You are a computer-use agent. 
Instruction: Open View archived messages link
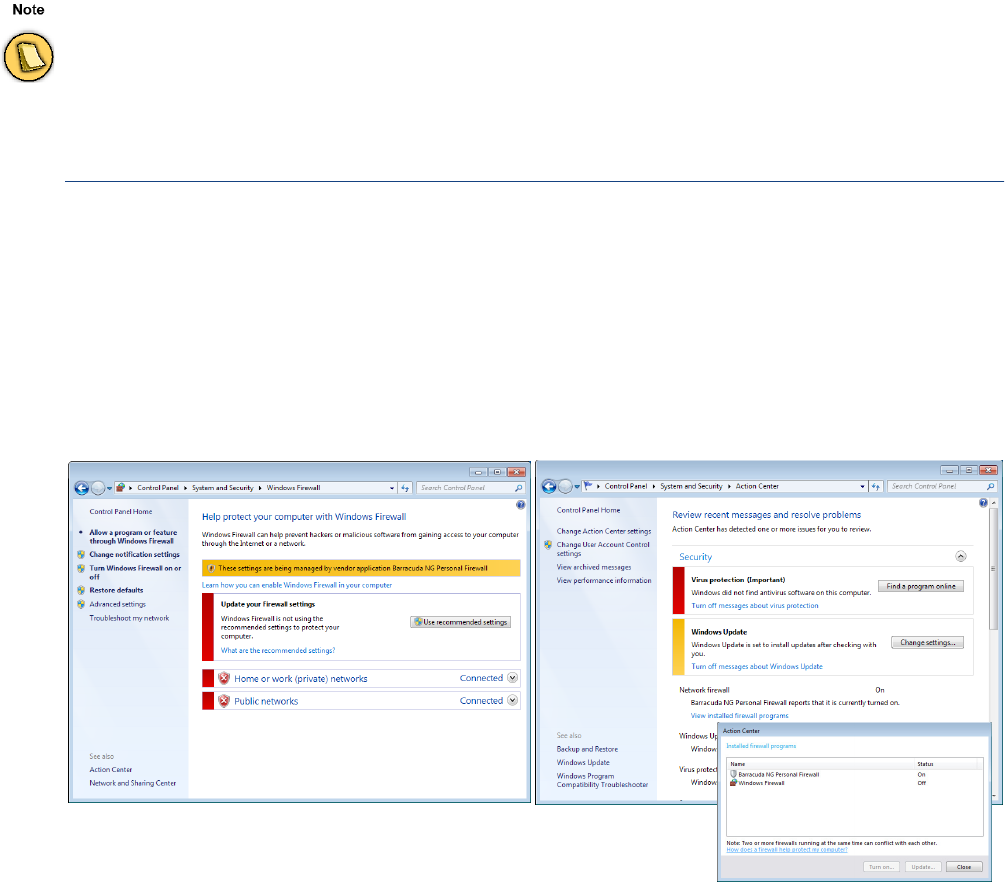[594, 567]
